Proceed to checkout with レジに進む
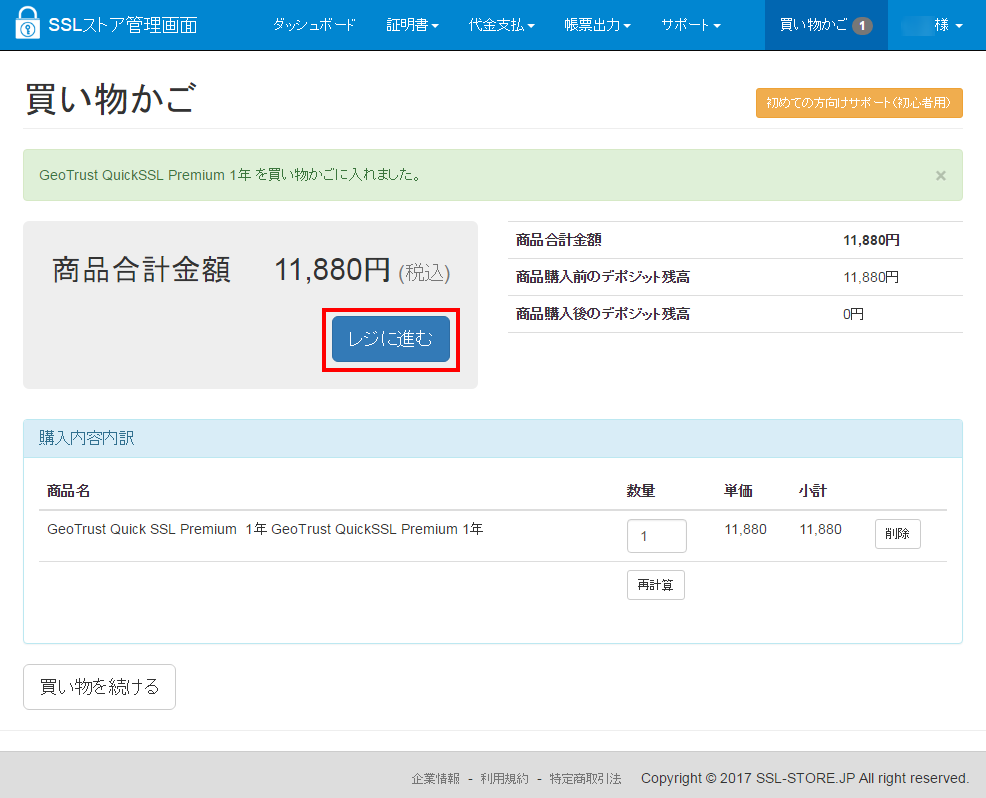 (391, 339)
